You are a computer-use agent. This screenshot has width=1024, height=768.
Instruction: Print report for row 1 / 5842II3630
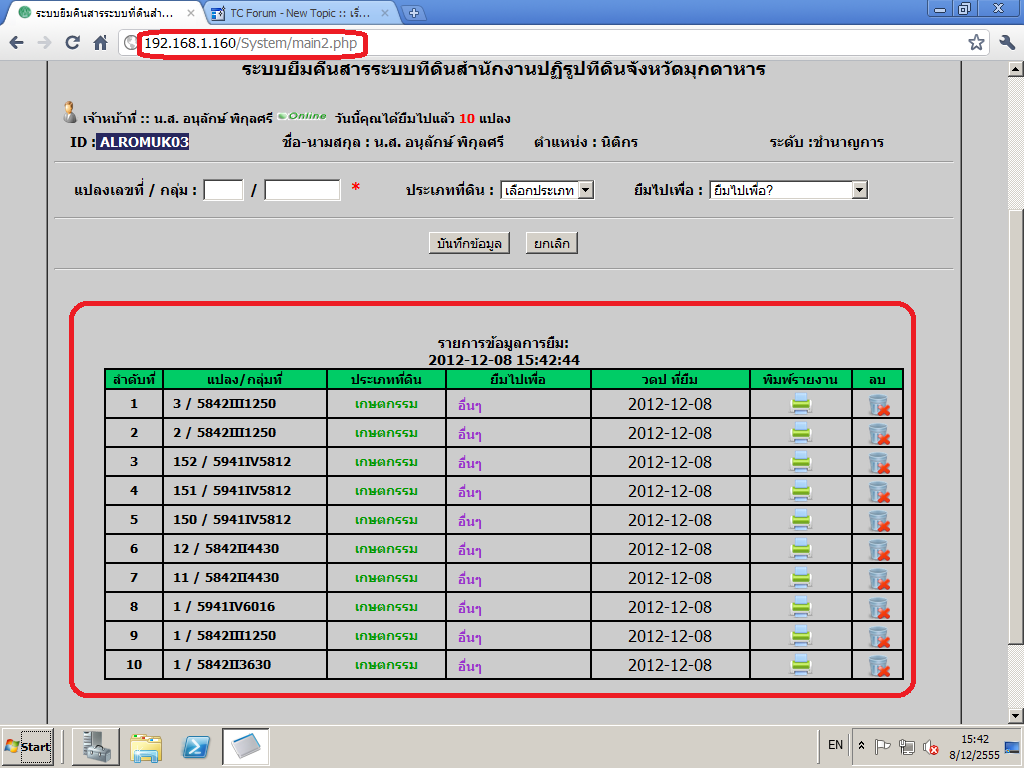[801, 665]
